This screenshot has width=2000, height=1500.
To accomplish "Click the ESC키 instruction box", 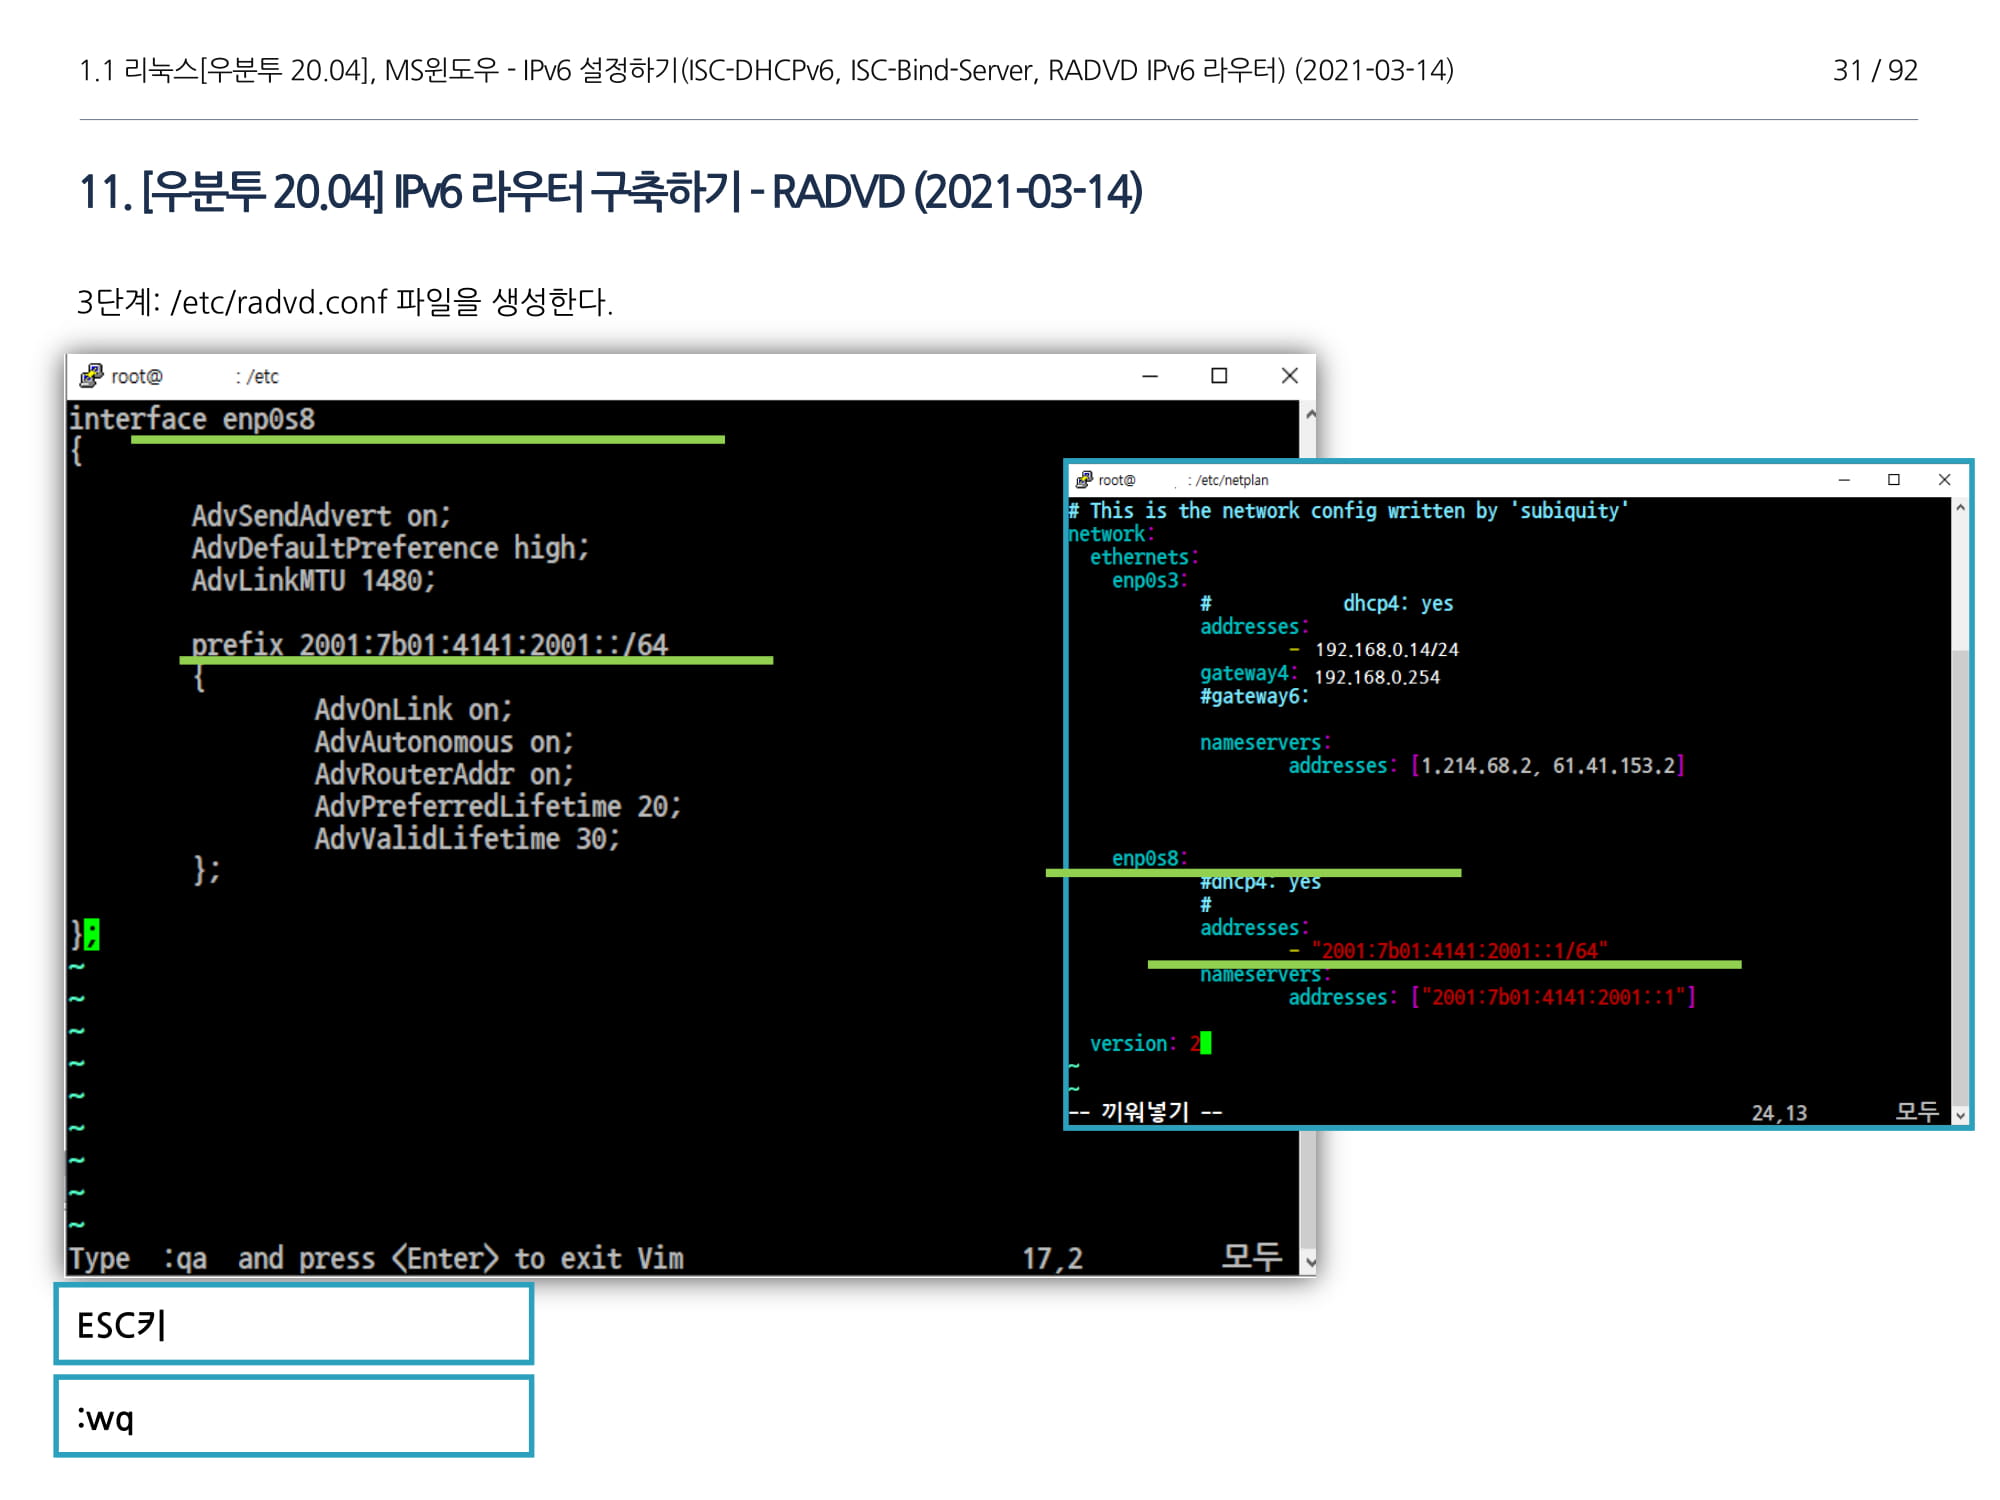I will click(x=293, y=1324).
